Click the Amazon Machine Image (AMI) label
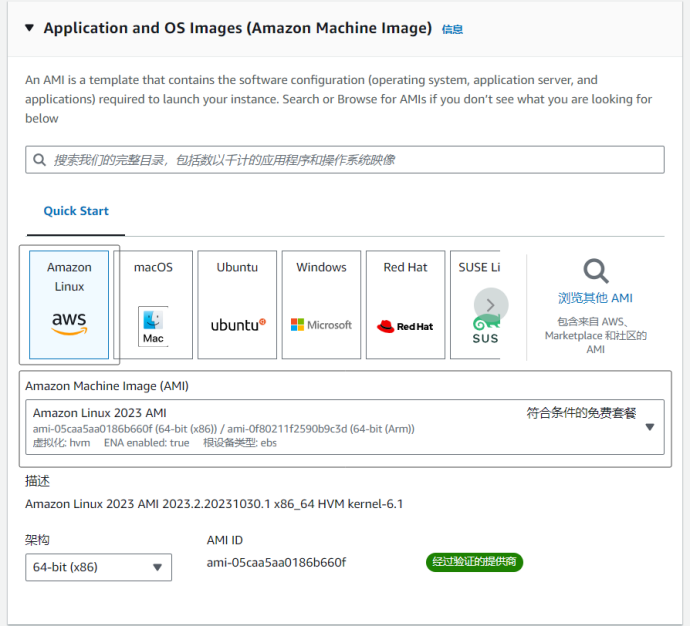The height and width of the screenshot is (627, 690). (x=107, y=386)
